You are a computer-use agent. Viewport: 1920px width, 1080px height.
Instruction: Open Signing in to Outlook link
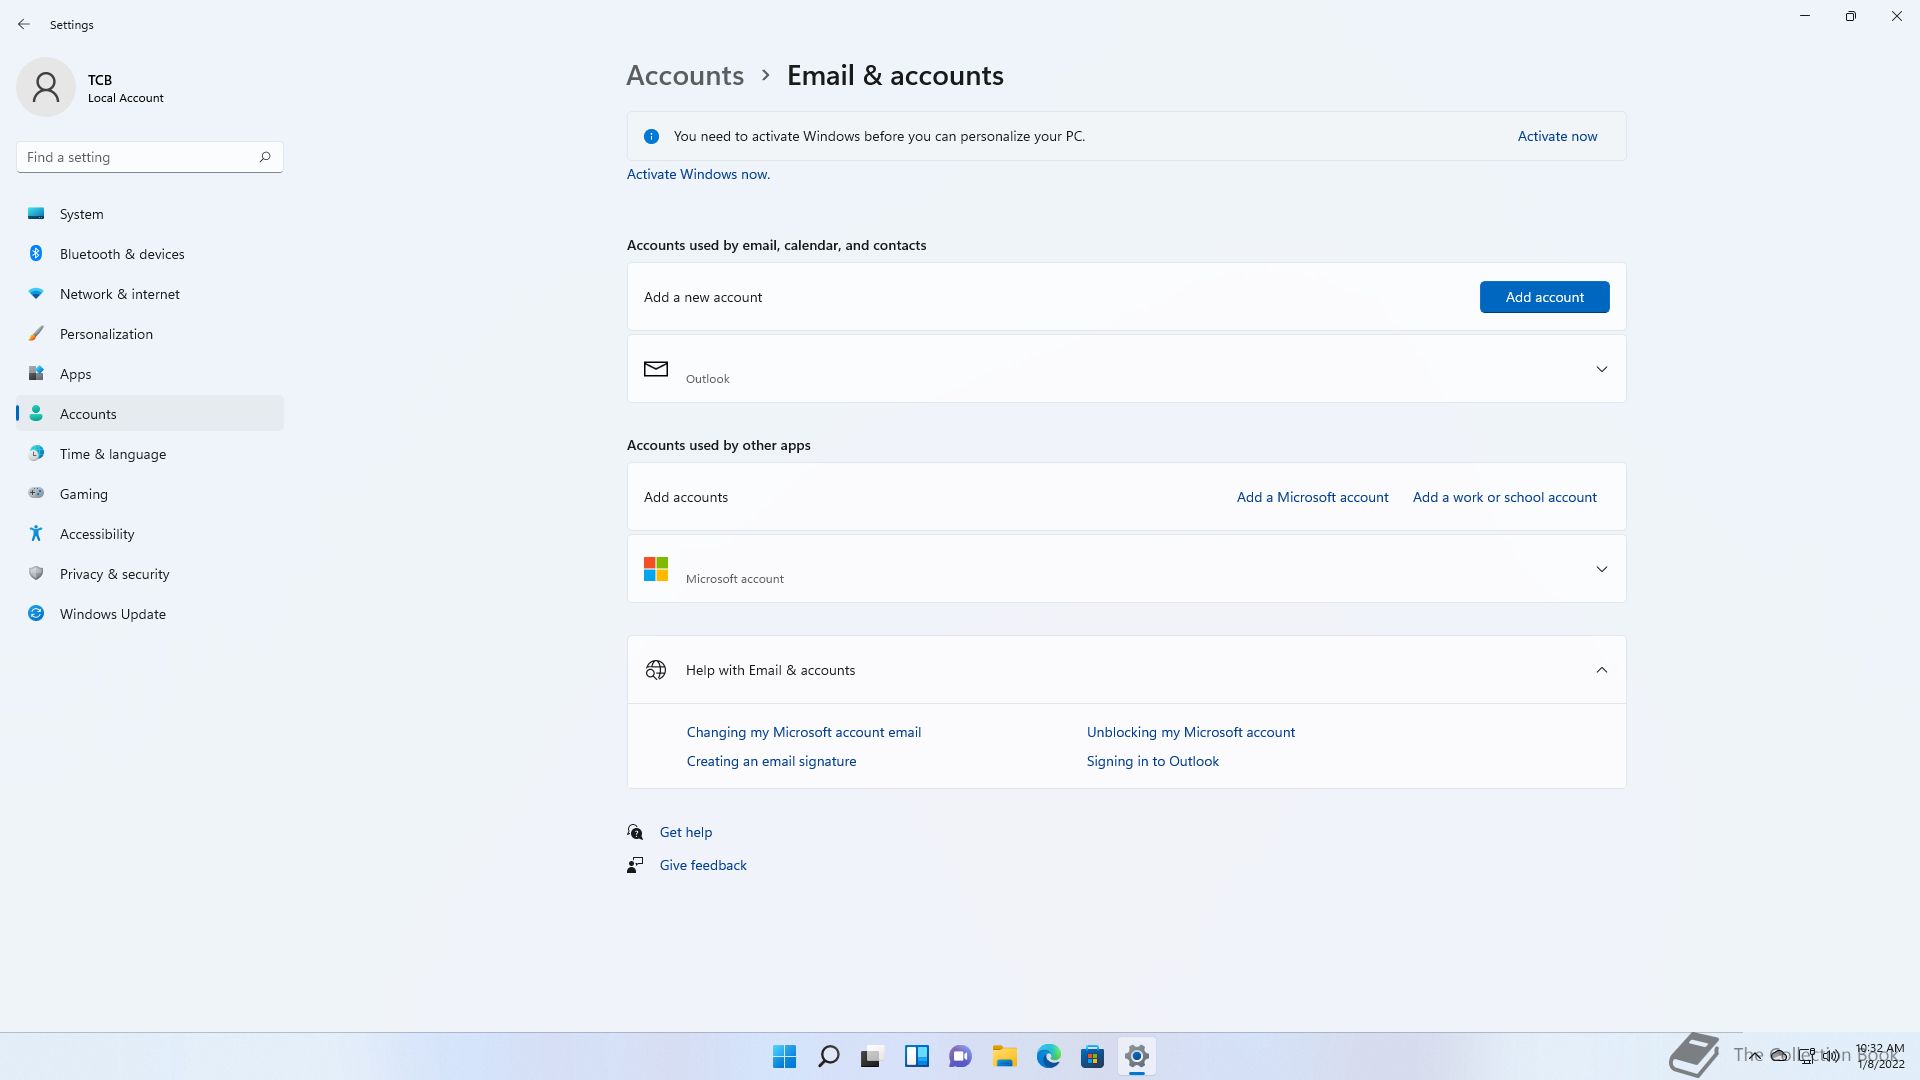(1152, 761)
